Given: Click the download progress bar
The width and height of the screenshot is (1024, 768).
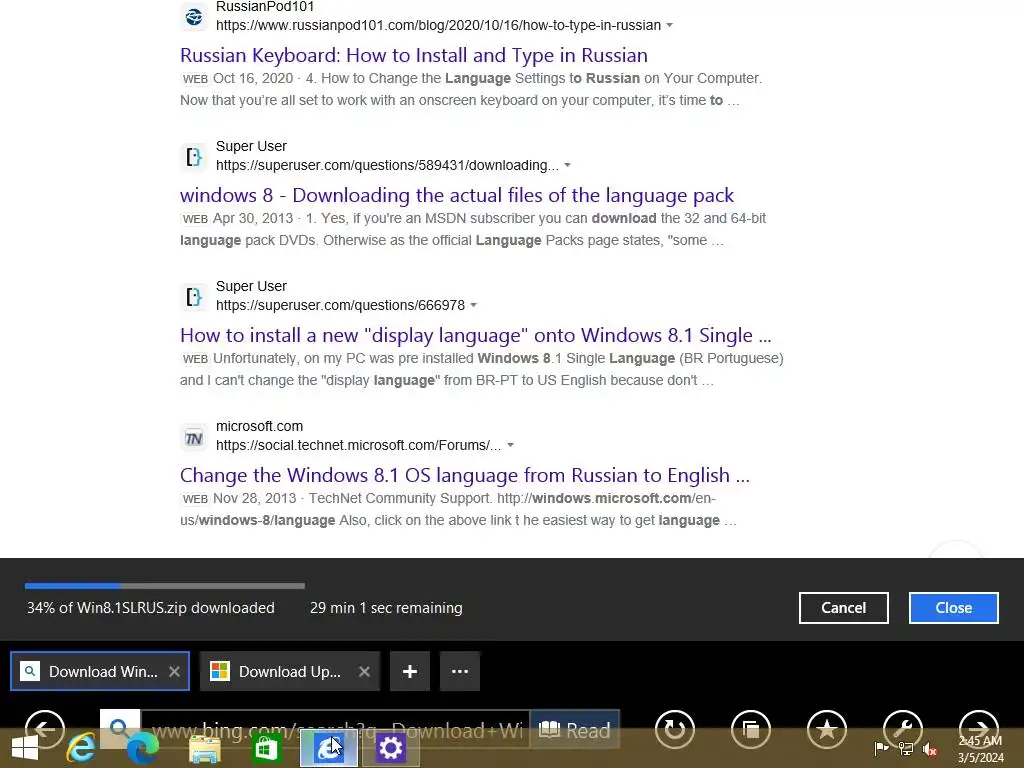Looking at the screenshot, I should pos(165,586).
